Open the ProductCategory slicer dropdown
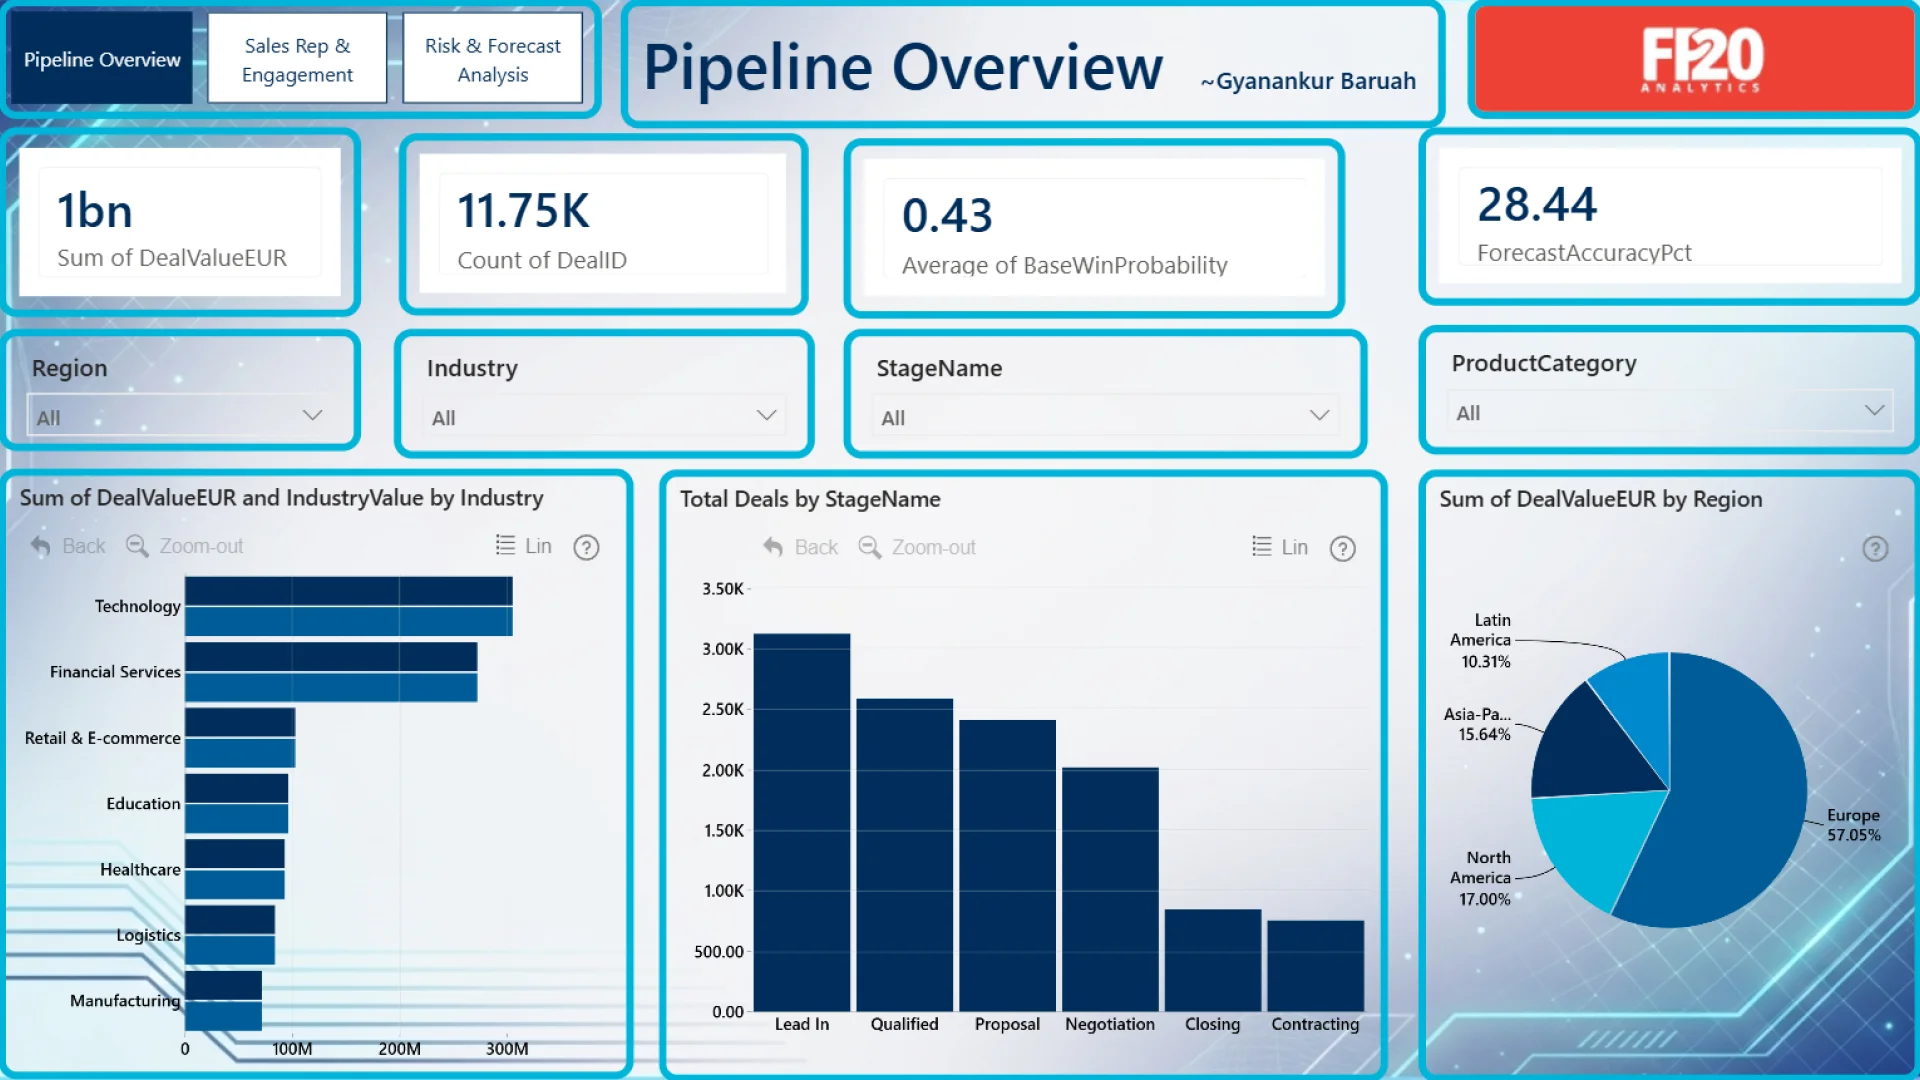 (x=1874, y=411)
